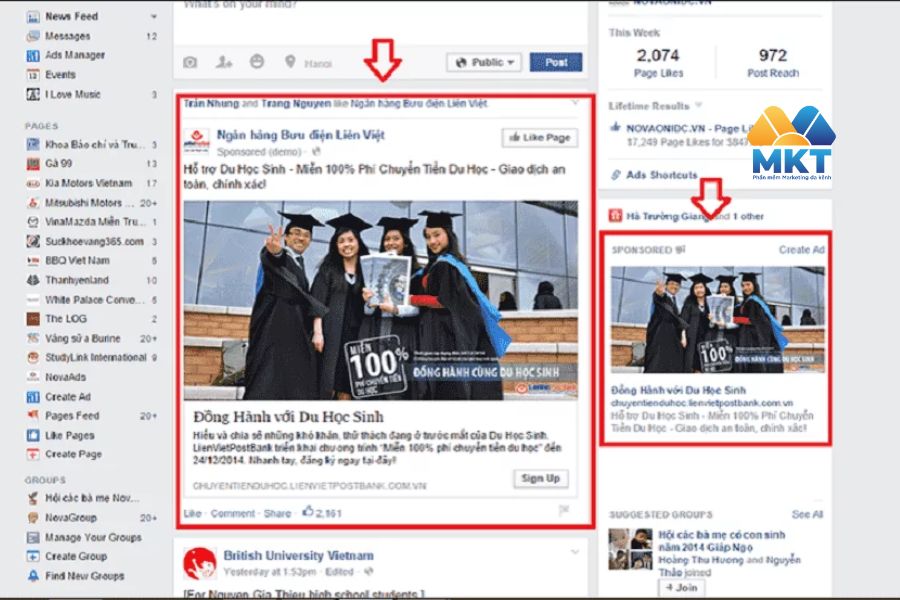Click Sign Up on the LienVietPostBank ad
900x600 pixels.
tap(540, 479)
